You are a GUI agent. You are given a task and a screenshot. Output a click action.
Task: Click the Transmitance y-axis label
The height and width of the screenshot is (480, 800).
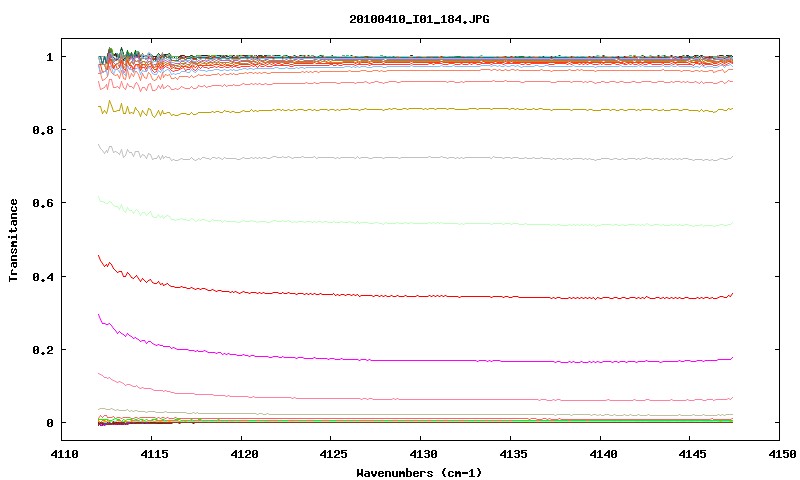(x=14, y=240)
